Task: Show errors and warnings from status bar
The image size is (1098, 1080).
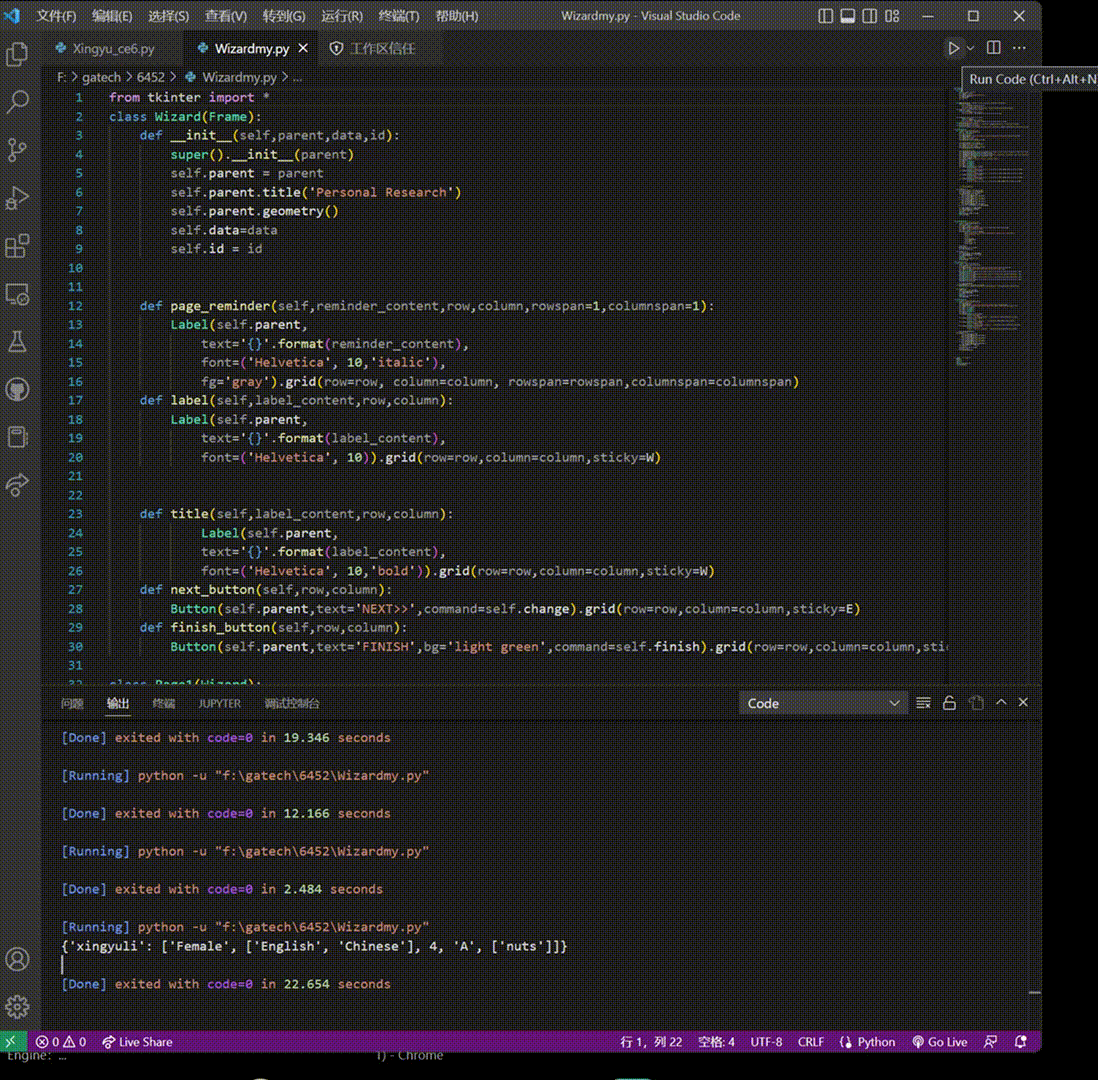Action: (61, 1041)
